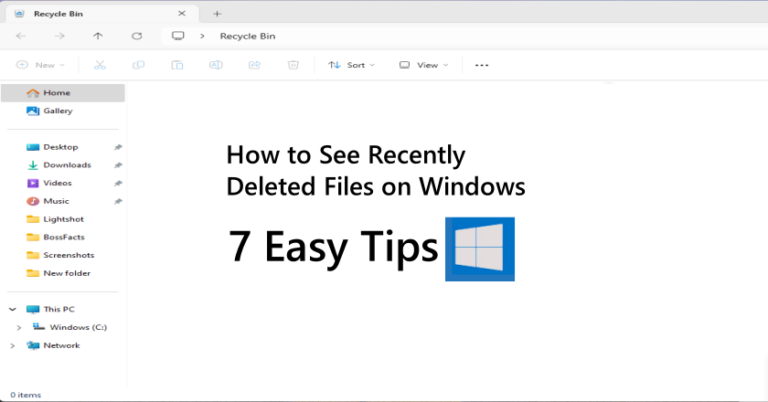
Task: Click the 0 items status text
Action: point(26,395)
